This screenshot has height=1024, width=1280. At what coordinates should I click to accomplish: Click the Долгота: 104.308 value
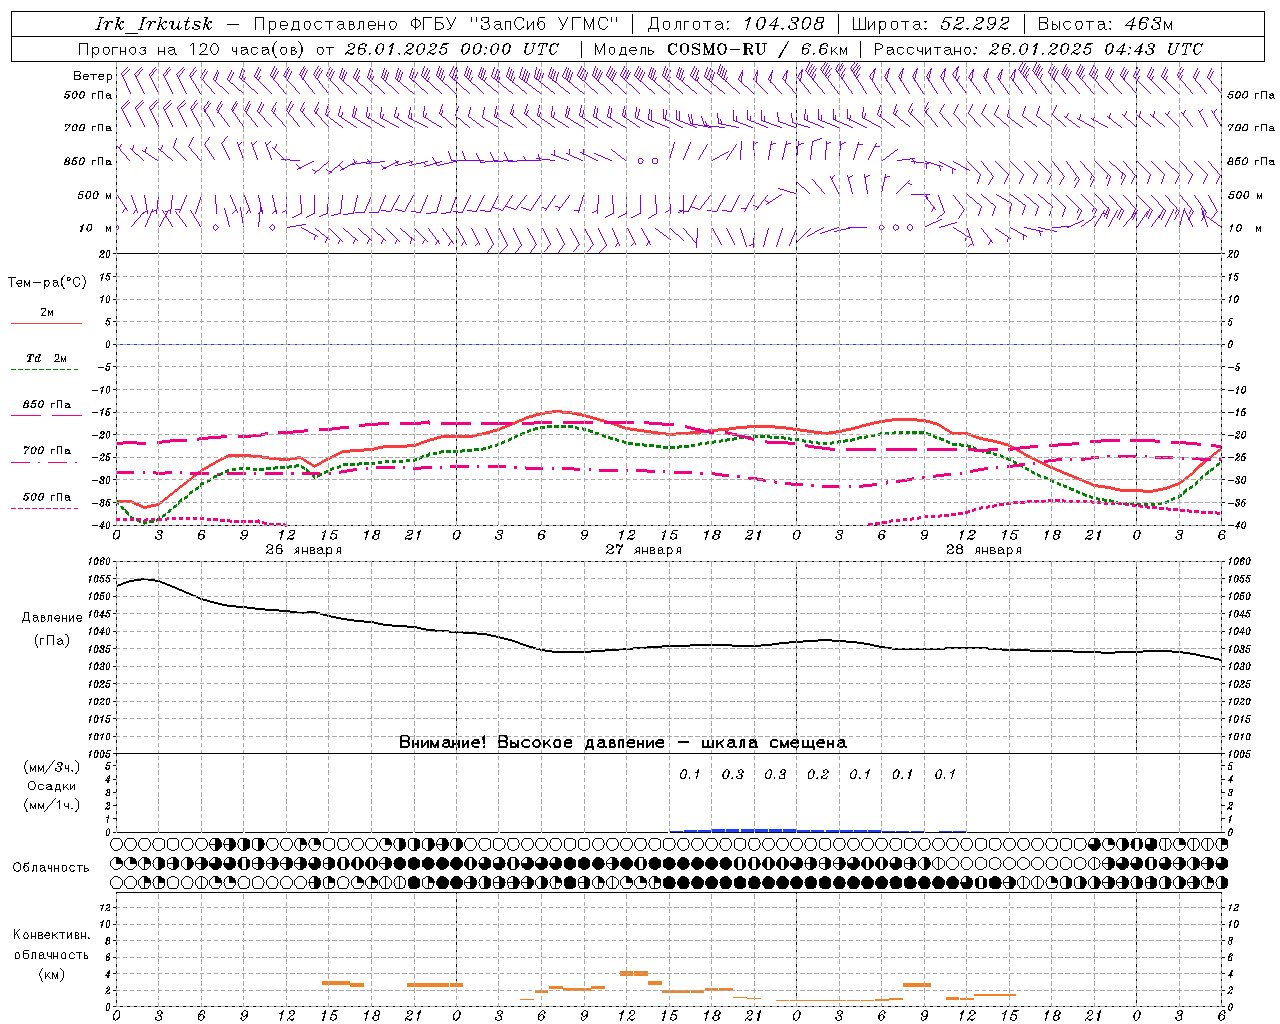[736, 24]
